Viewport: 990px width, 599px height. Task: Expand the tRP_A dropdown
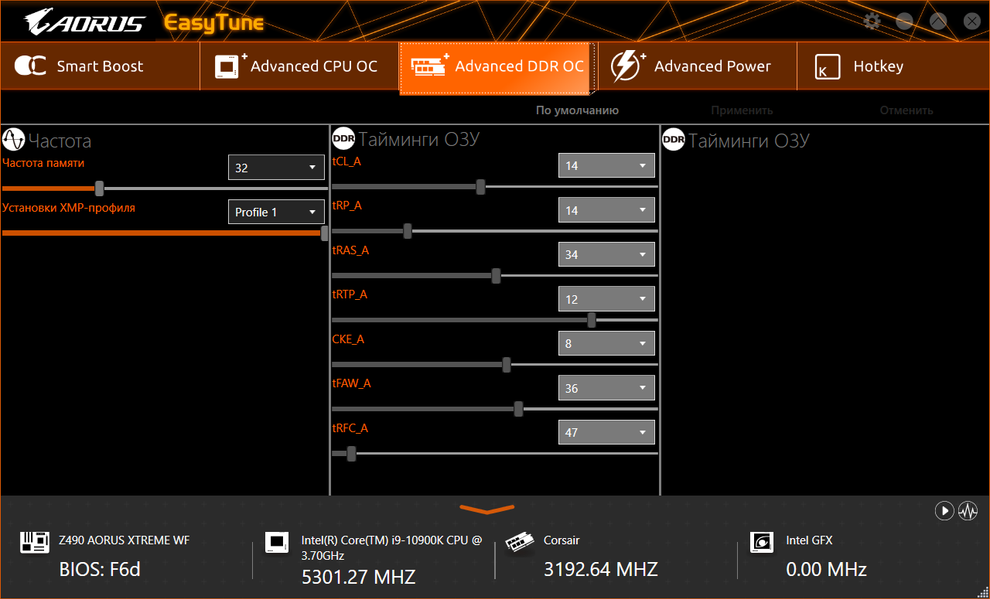[x=606, y=210]
